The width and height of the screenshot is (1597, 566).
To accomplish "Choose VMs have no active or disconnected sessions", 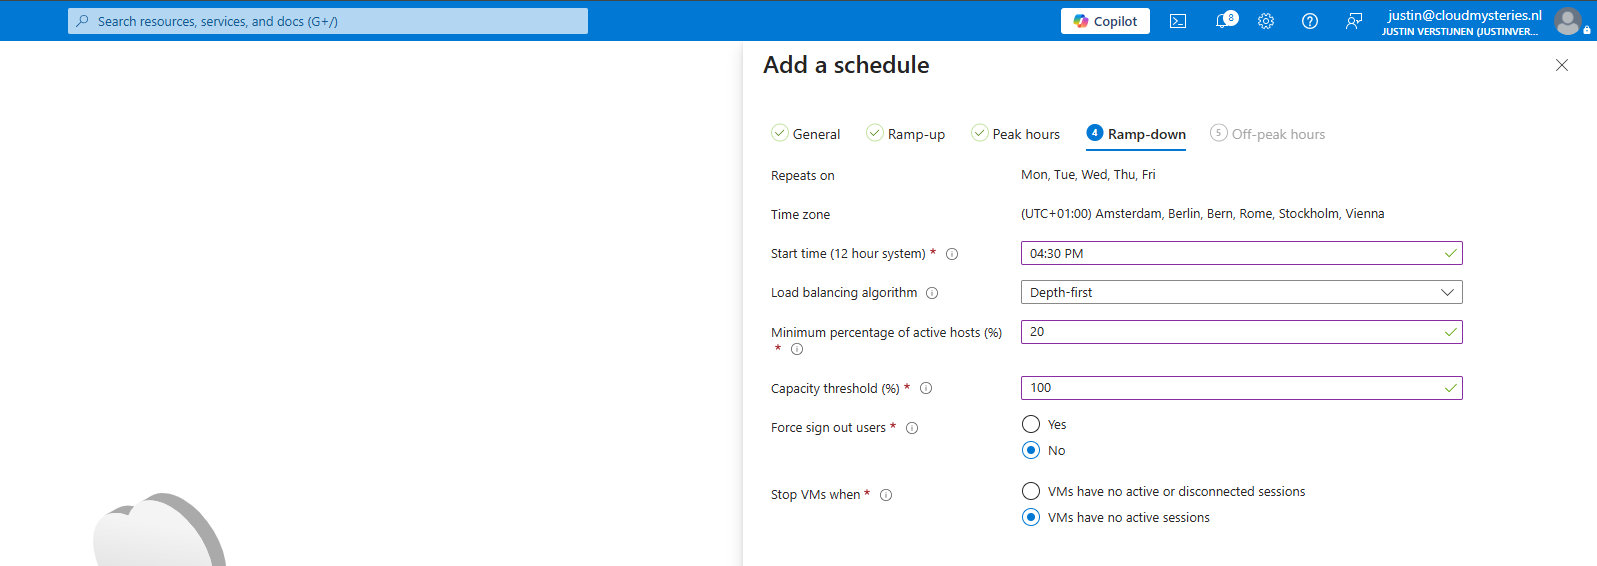I will click(x=1031, y=491).
